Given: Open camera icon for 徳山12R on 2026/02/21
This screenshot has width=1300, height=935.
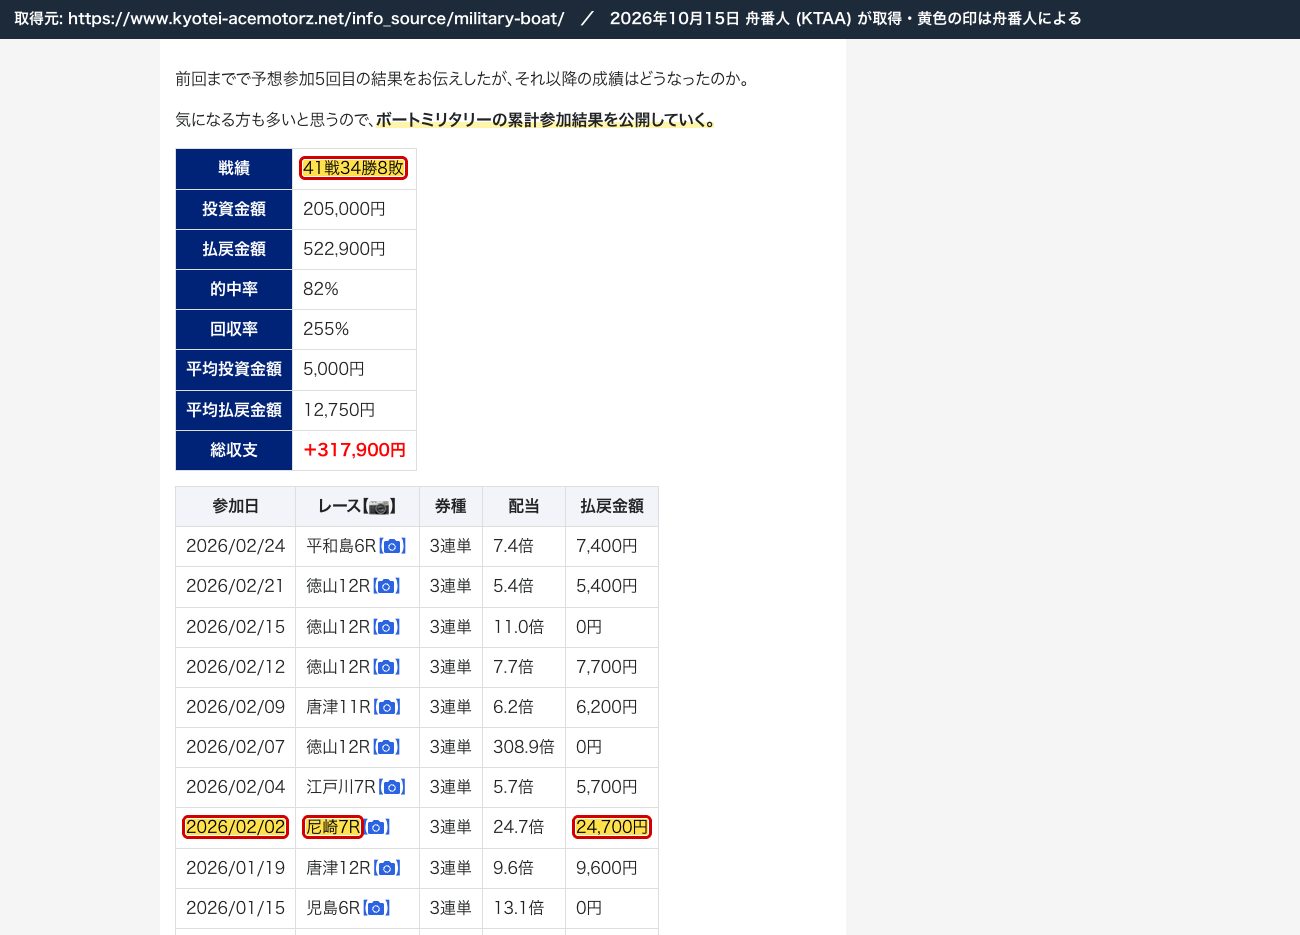Looking at the screenshot, I should (x=386, y=586).
